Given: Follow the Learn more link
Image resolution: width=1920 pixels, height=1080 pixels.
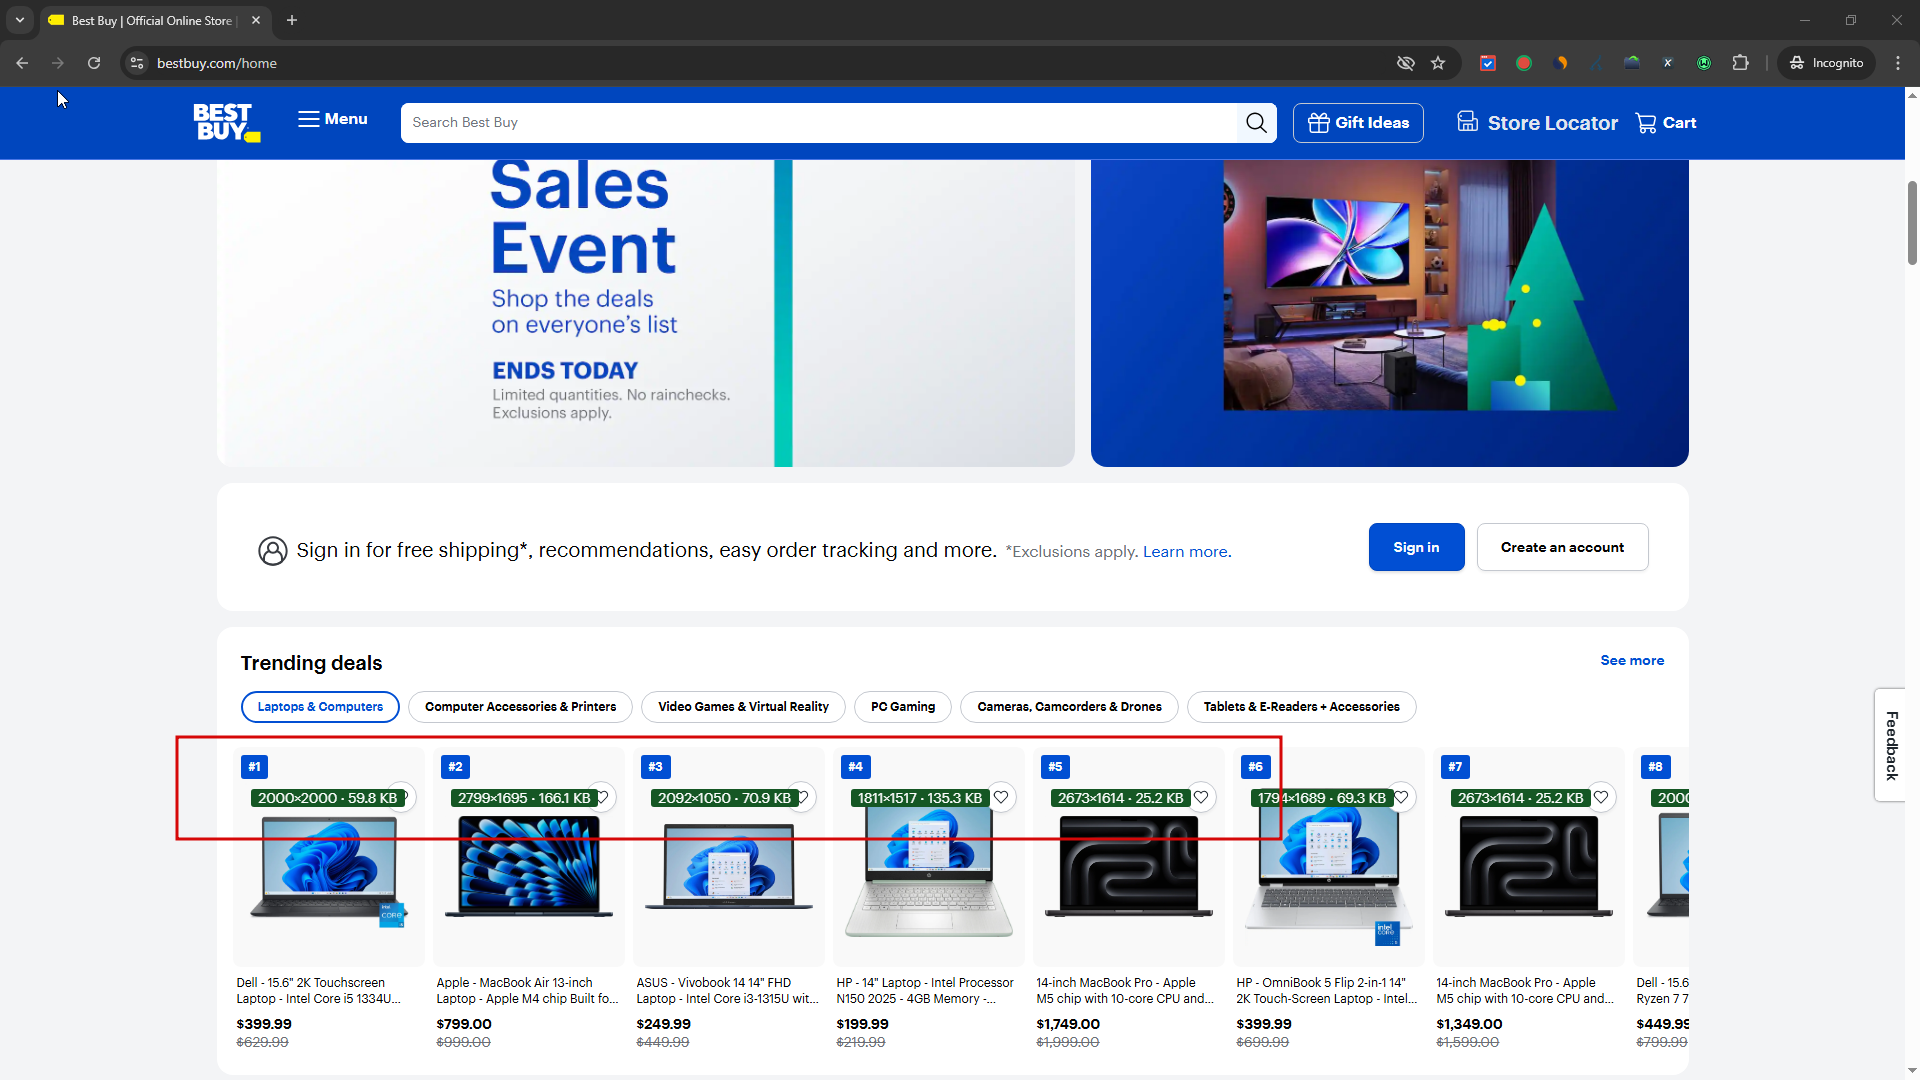Looking at the screenshot, I should point(1186,552).
